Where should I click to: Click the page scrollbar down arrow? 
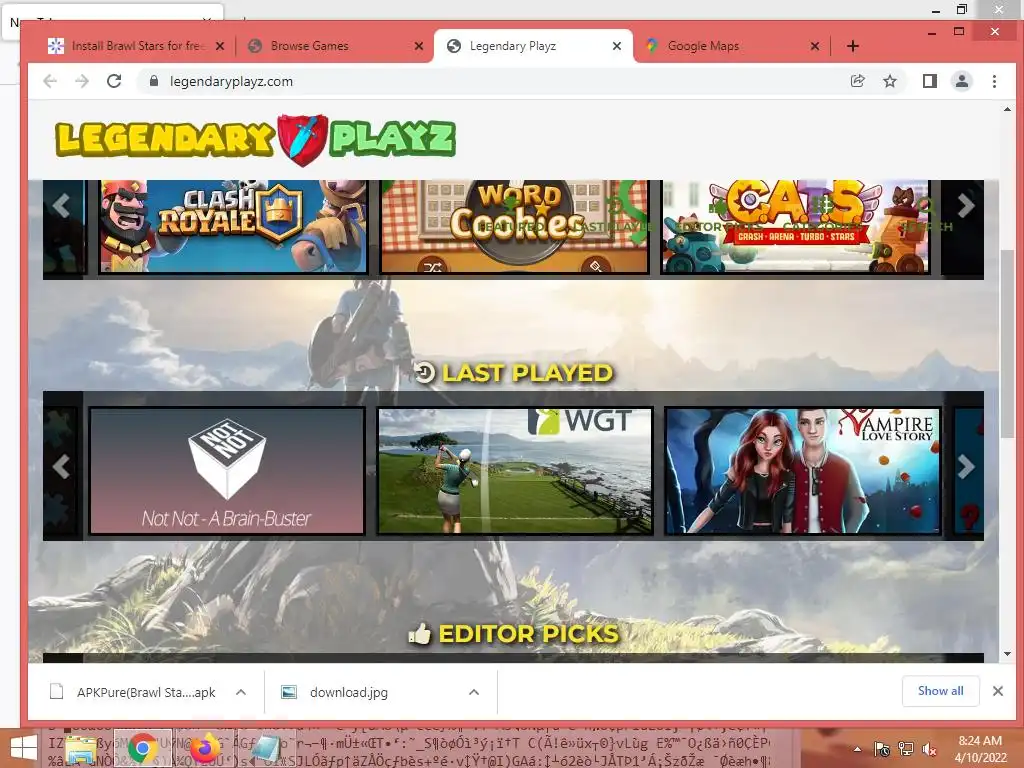1007,654
